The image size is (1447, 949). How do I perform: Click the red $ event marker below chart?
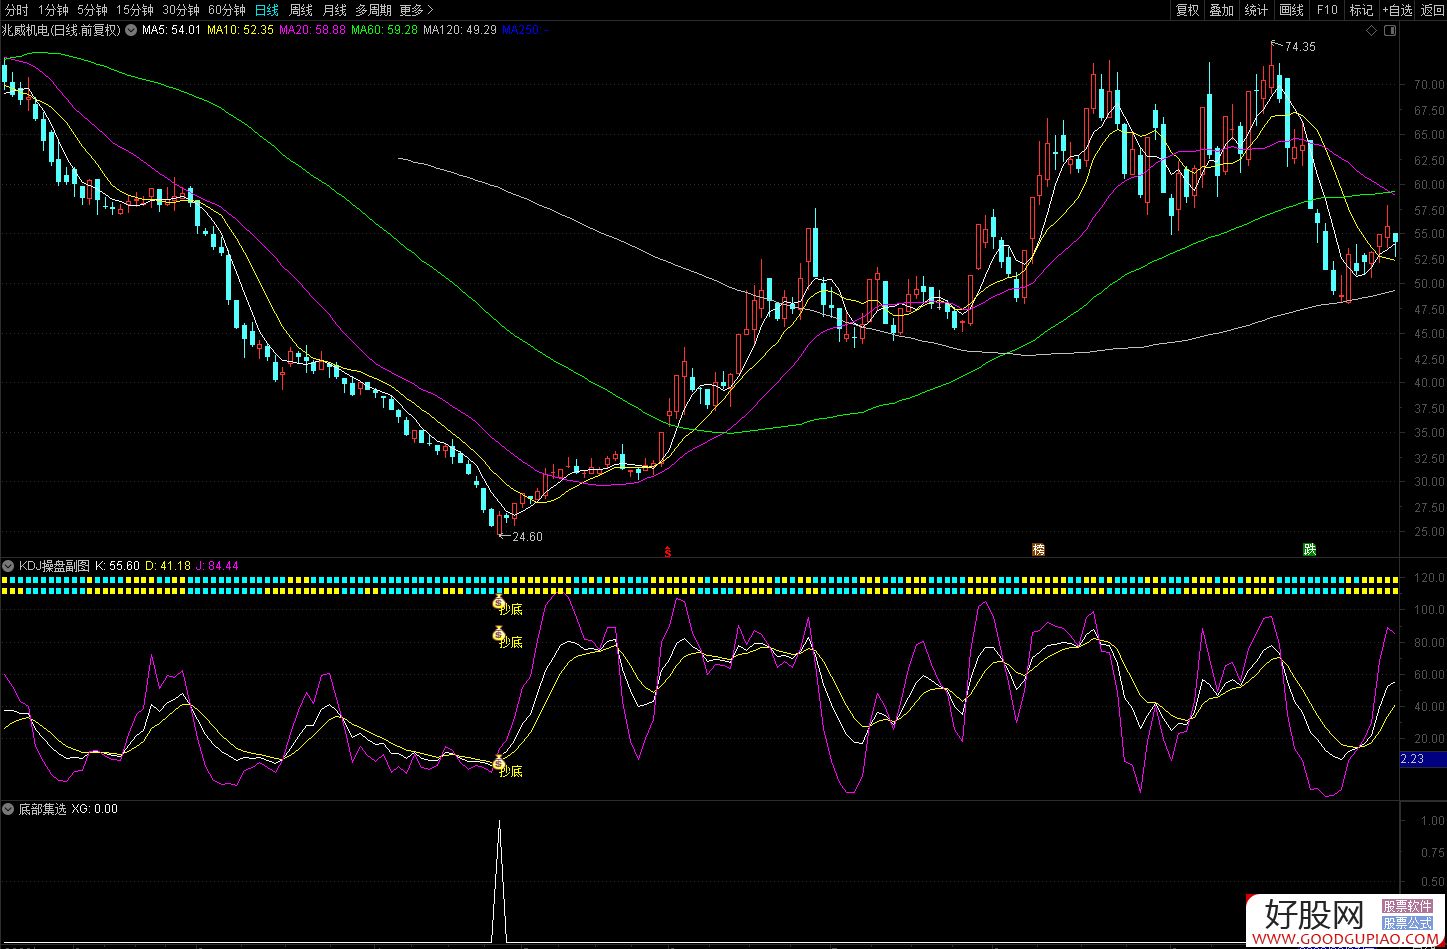click(667, 550)
